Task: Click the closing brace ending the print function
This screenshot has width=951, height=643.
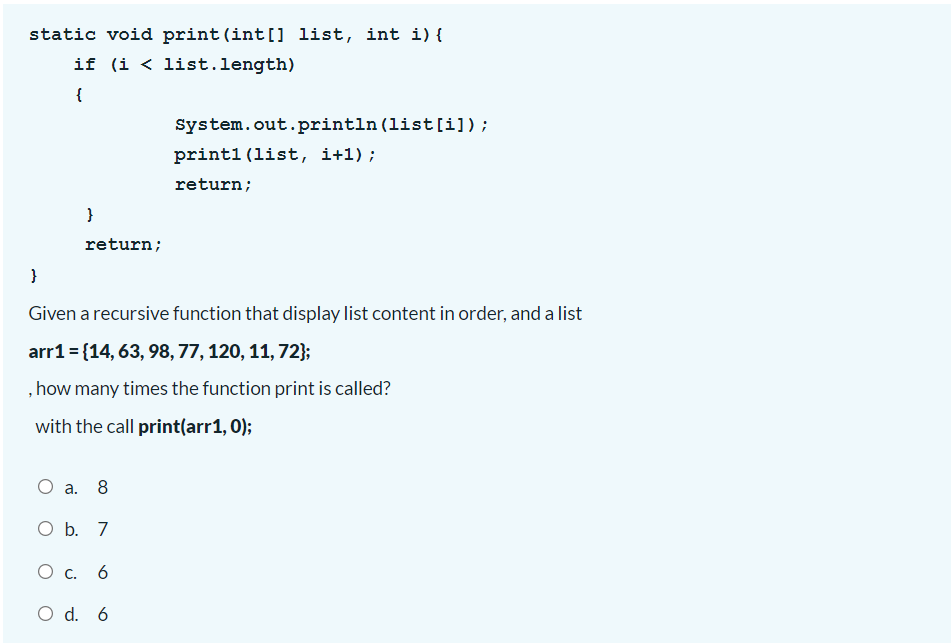Action: (x=34, y=274)
